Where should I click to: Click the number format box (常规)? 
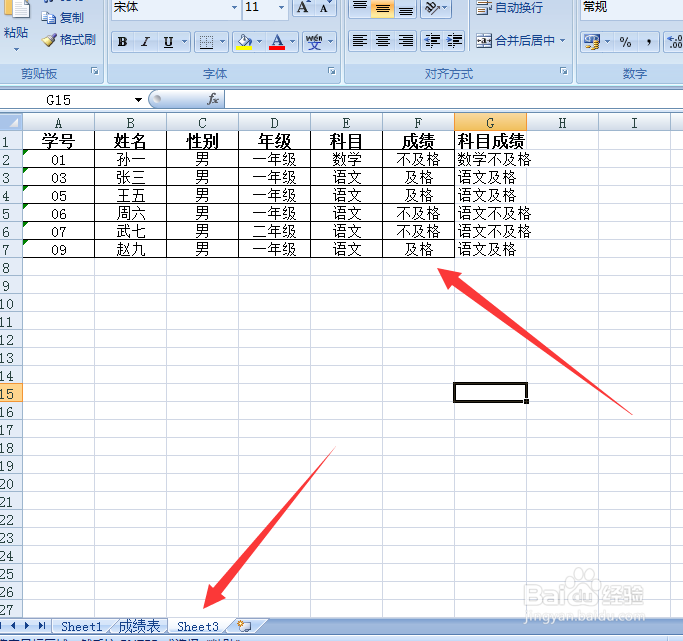(632, 7)
